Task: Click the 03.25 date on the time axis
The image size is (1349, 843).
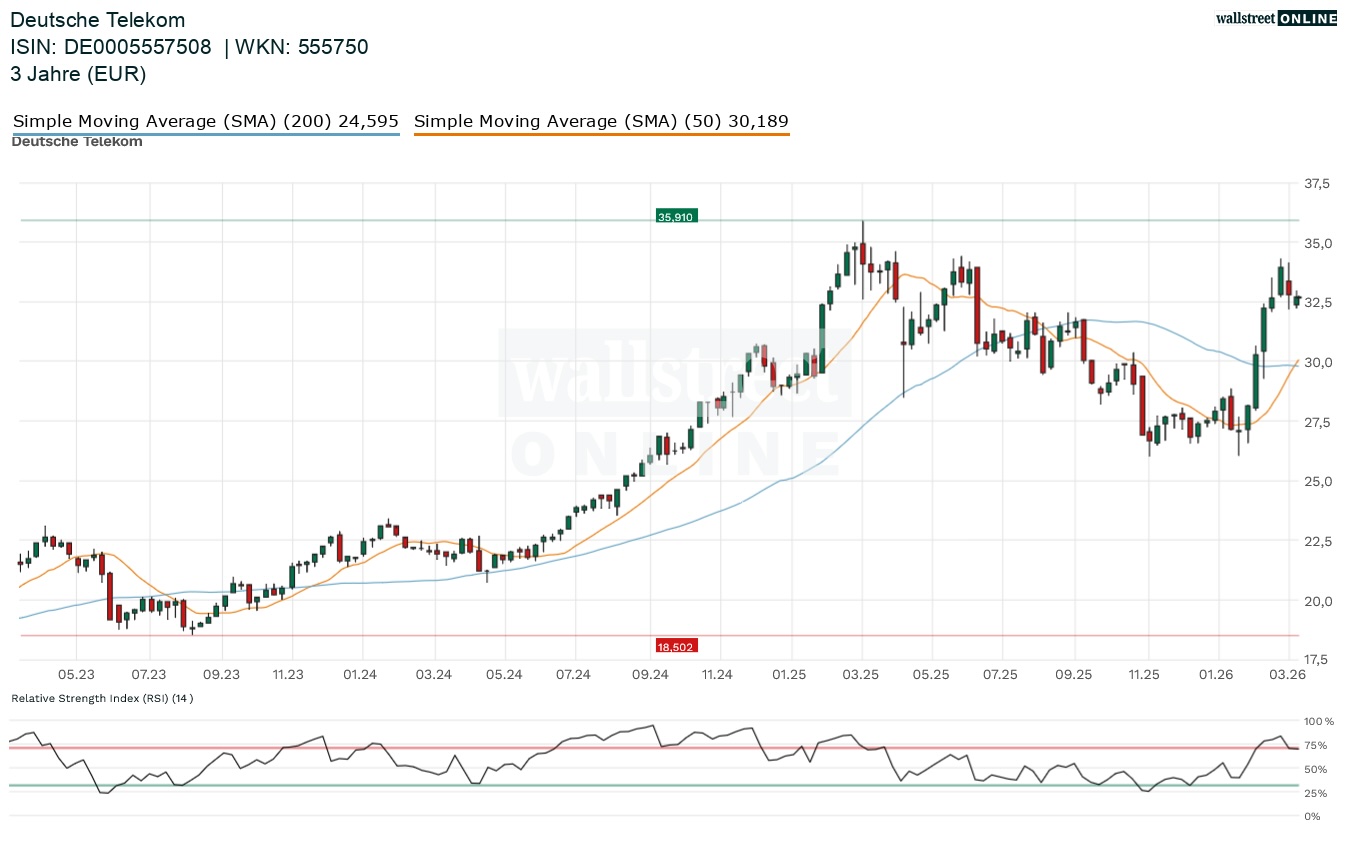Action: (x=861, y=675)
